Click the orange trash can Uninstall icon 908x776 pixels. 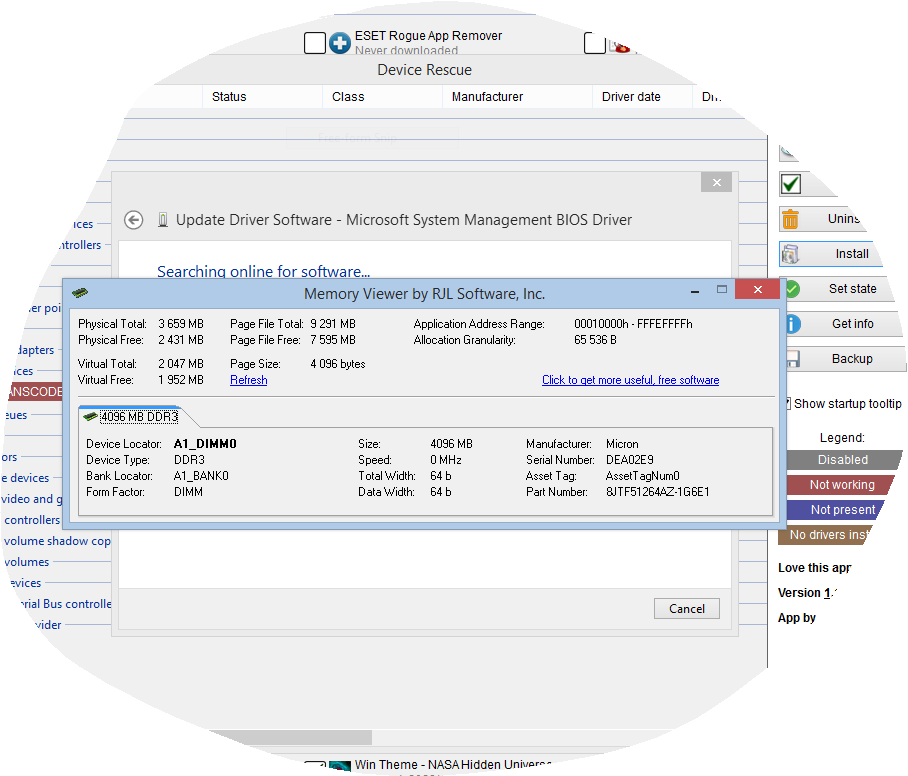790,219
